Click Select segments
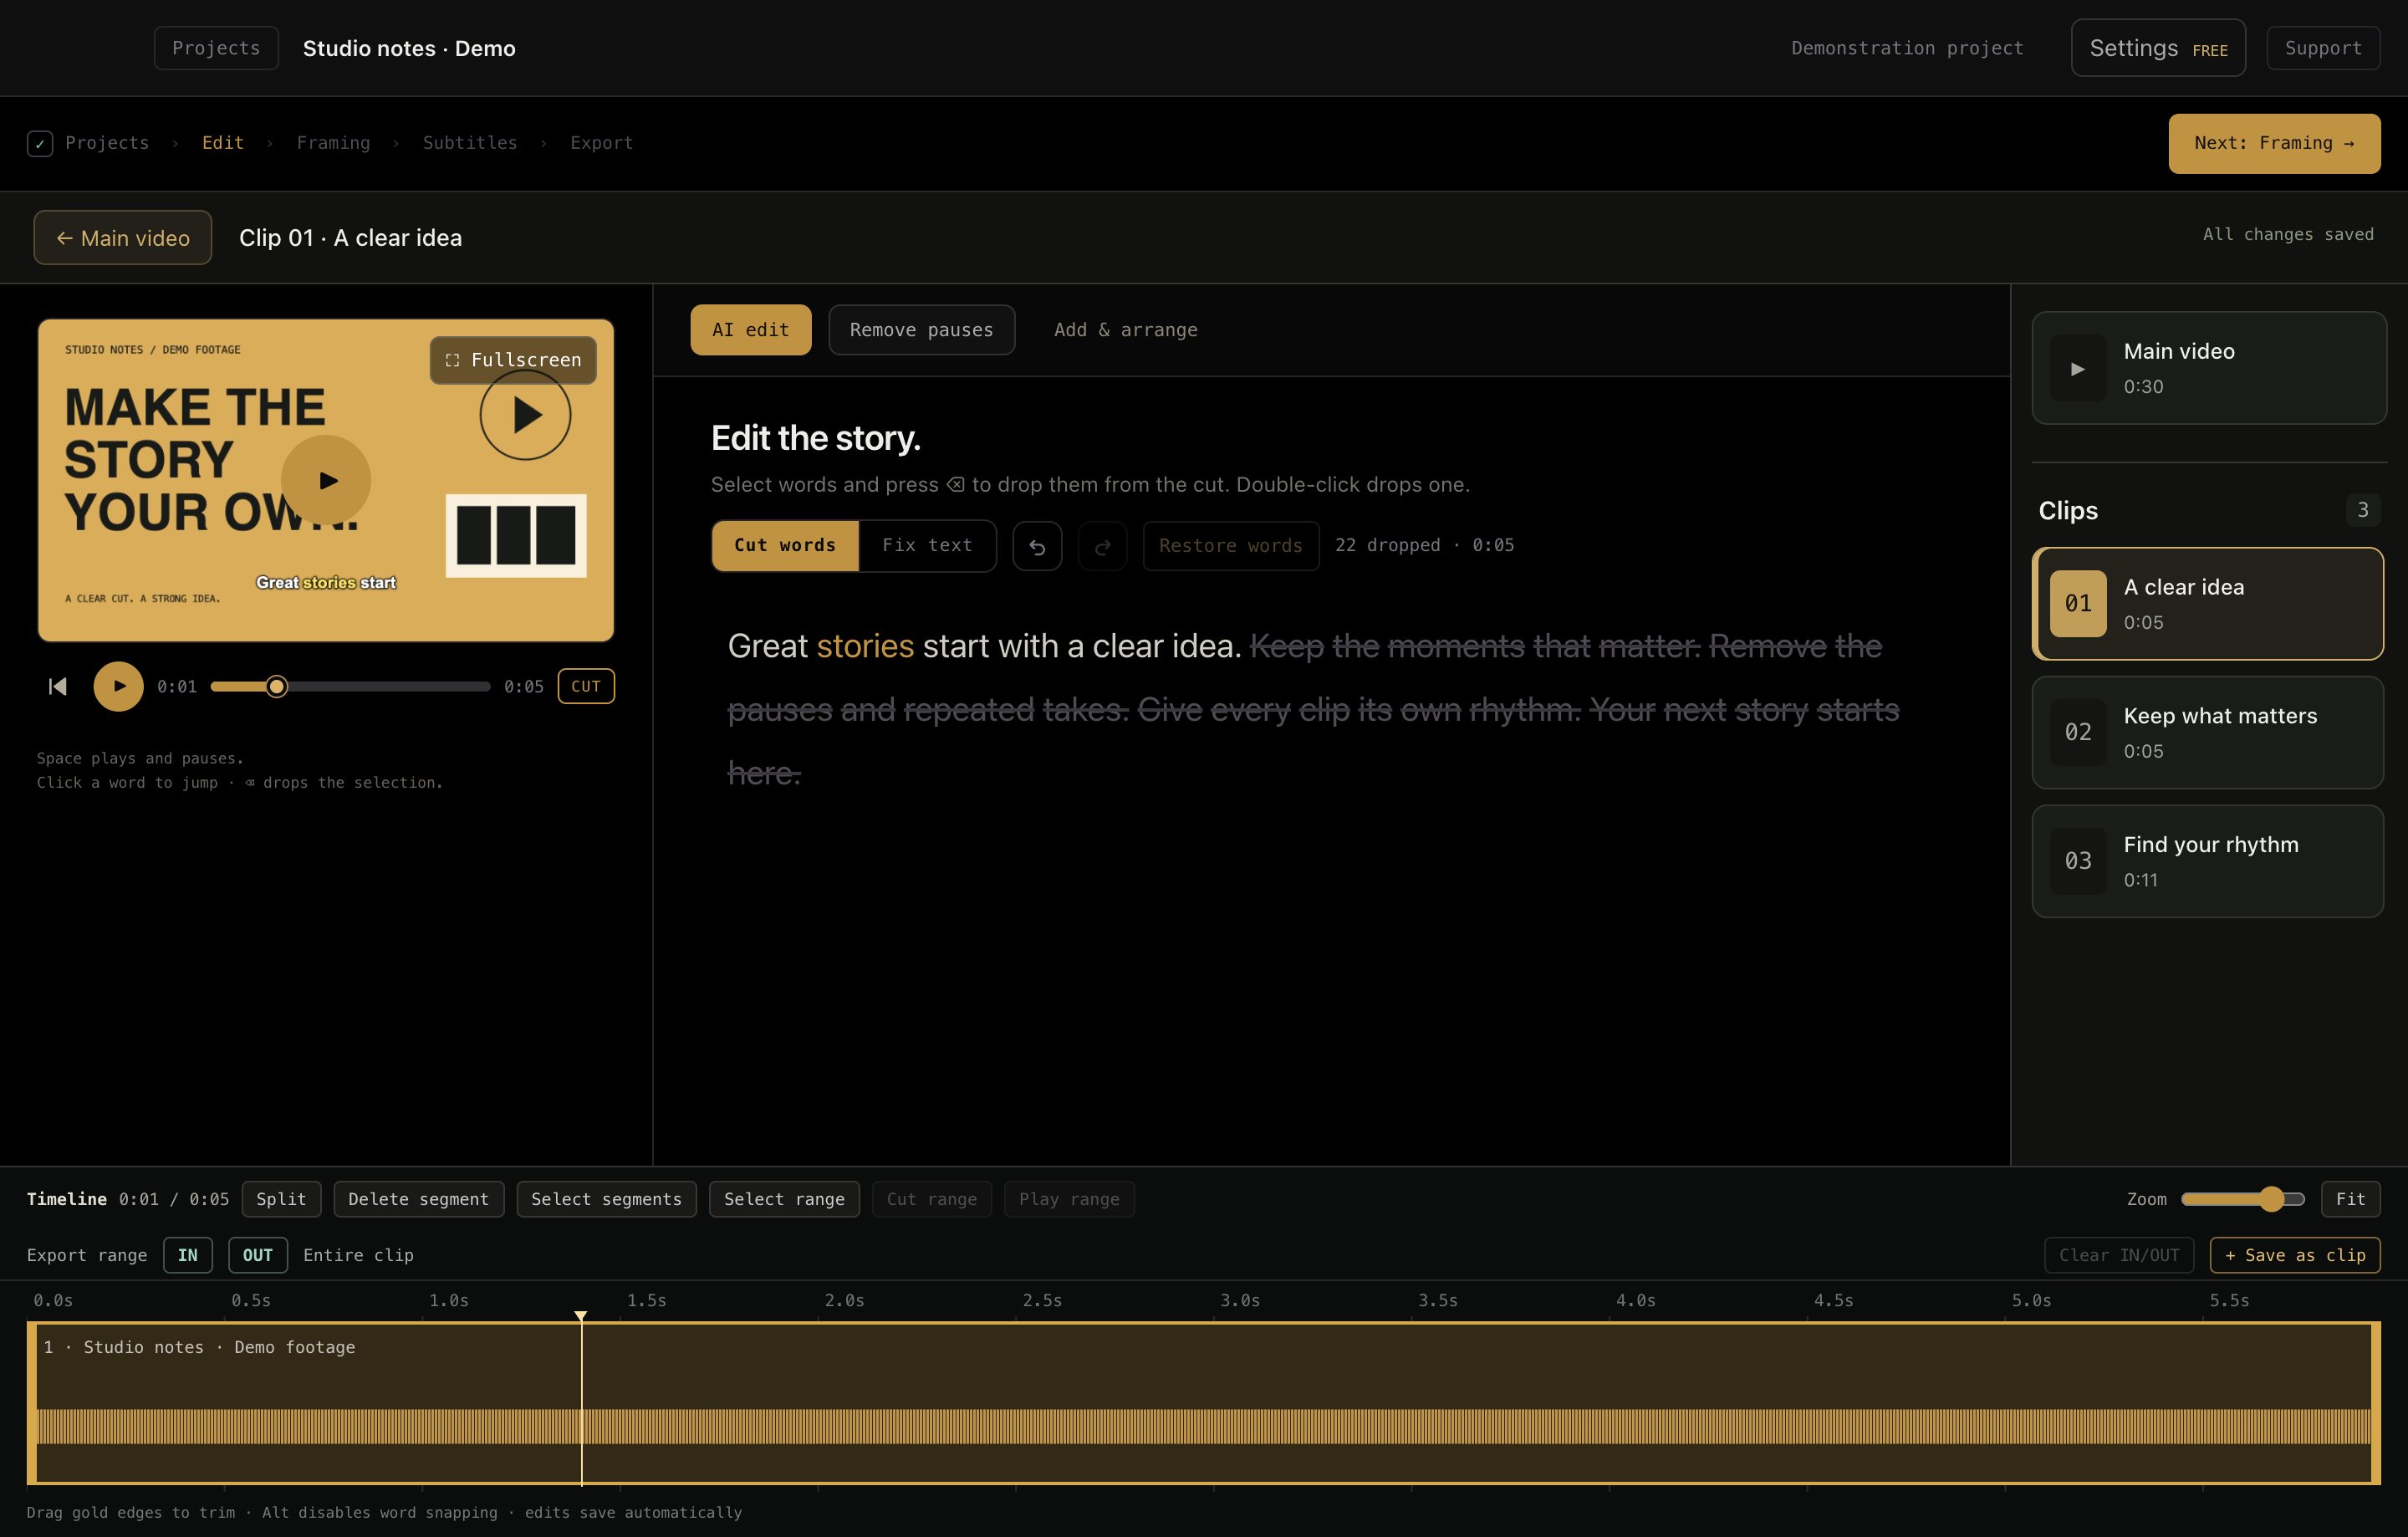This screenshot has width=2408, height=1537. (x=606, y=1199)
